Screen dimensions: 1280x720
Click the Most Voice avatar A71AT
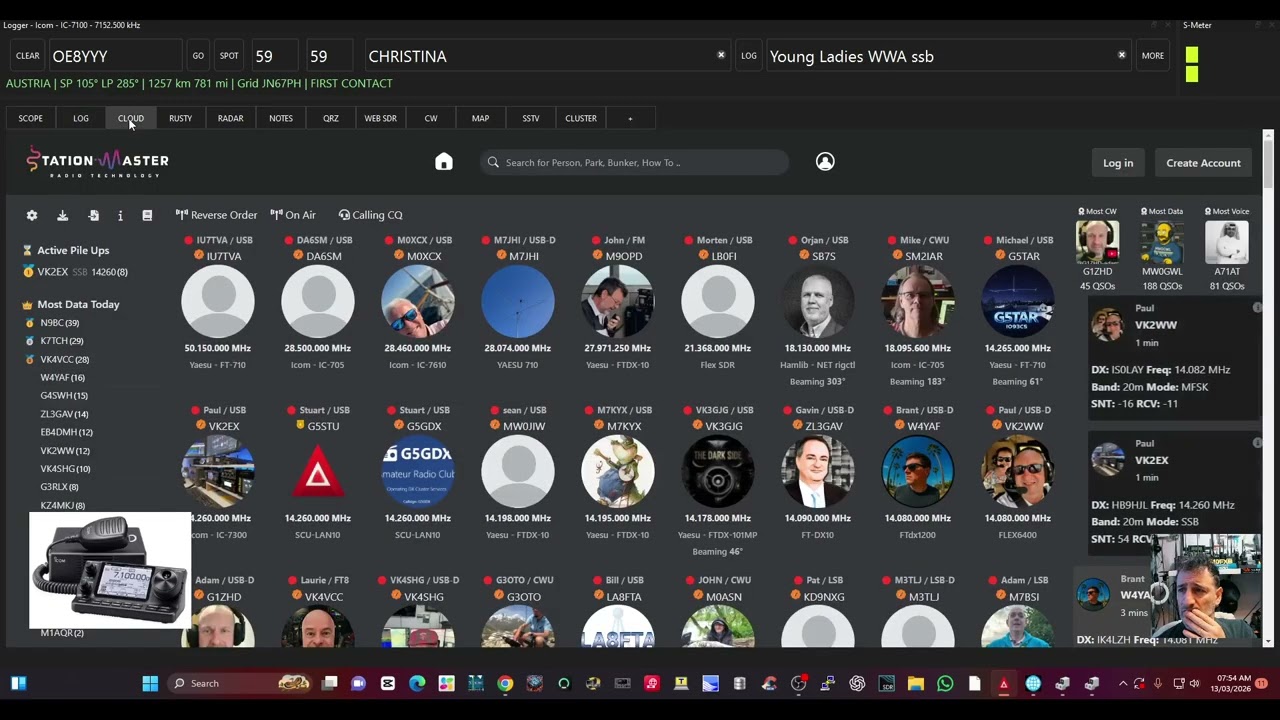pos(1227,242)
